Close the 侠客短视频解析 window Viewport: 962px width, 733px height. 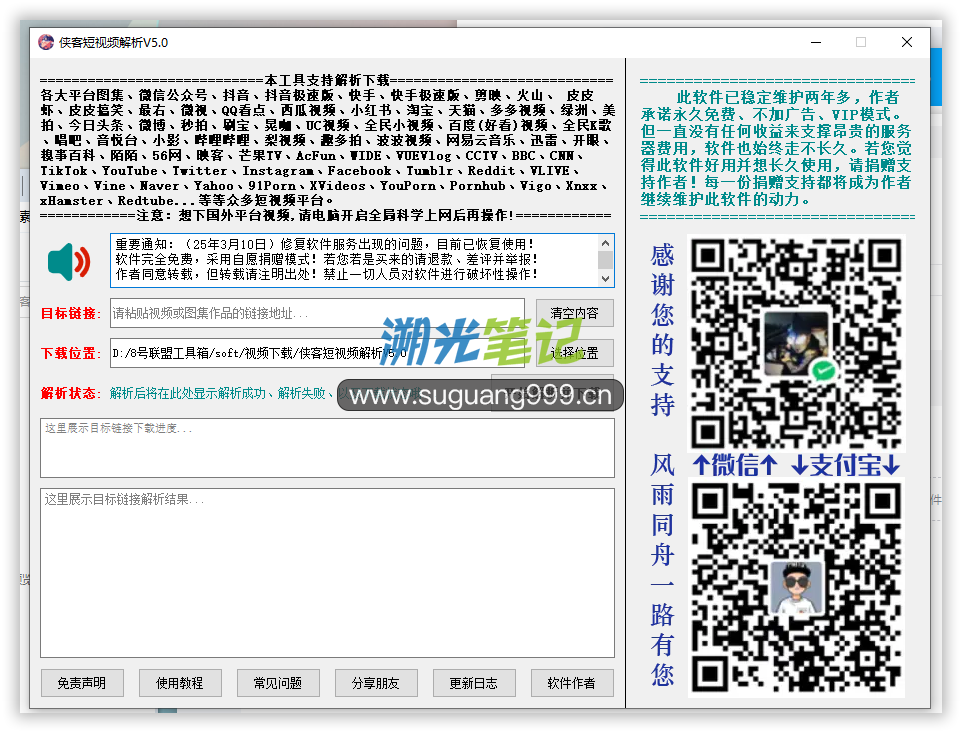click(x=907, y=42)
